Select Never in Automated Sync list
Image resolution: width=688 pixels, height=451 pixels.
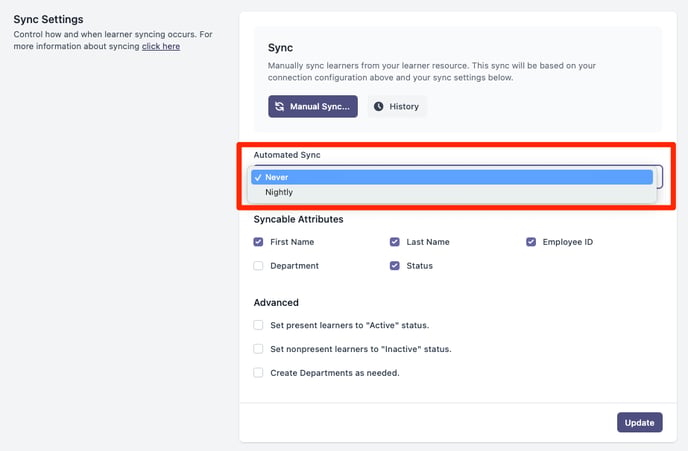(452, 177)
